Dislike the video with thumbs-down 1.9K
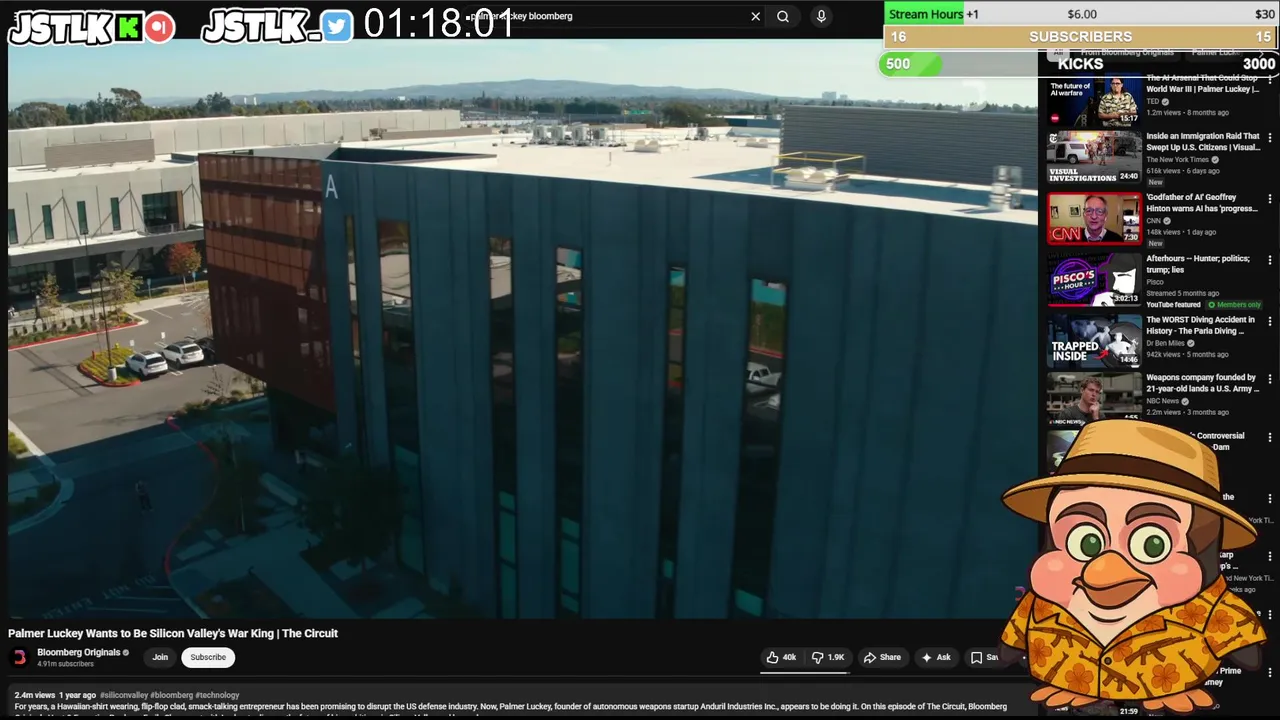Image resolution: width=1280 pixels, height=720 pixels. click(x=828, y=657)
